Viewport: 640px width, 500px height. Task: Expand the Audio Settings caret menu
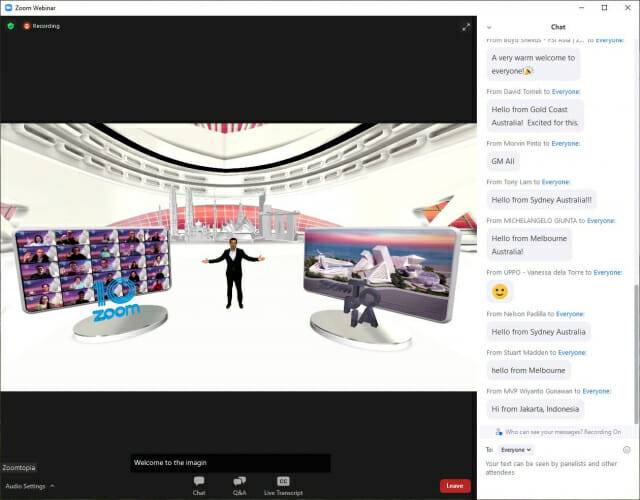point(52,486)
